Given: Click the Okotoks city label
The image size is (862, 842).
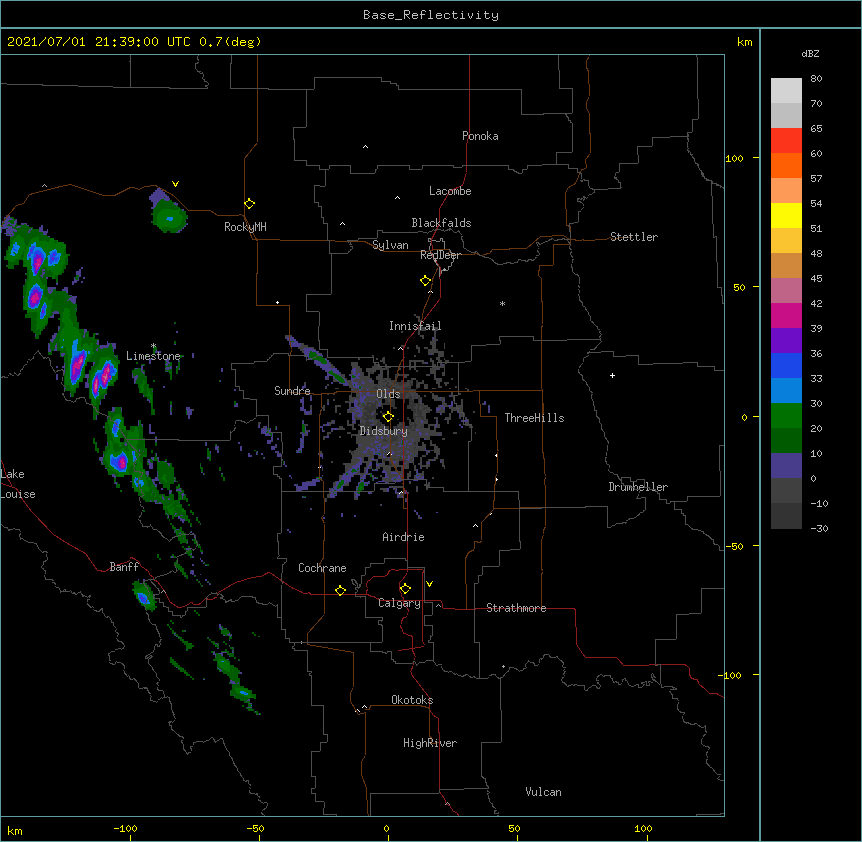Looking at the screenshot, I should click(412, 700).
